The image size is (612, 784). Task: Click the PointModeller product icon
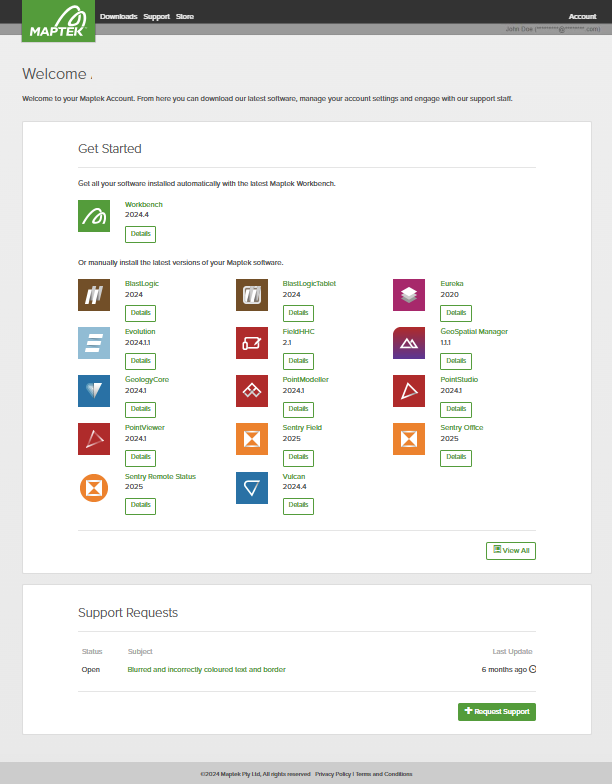click(252, 391)
